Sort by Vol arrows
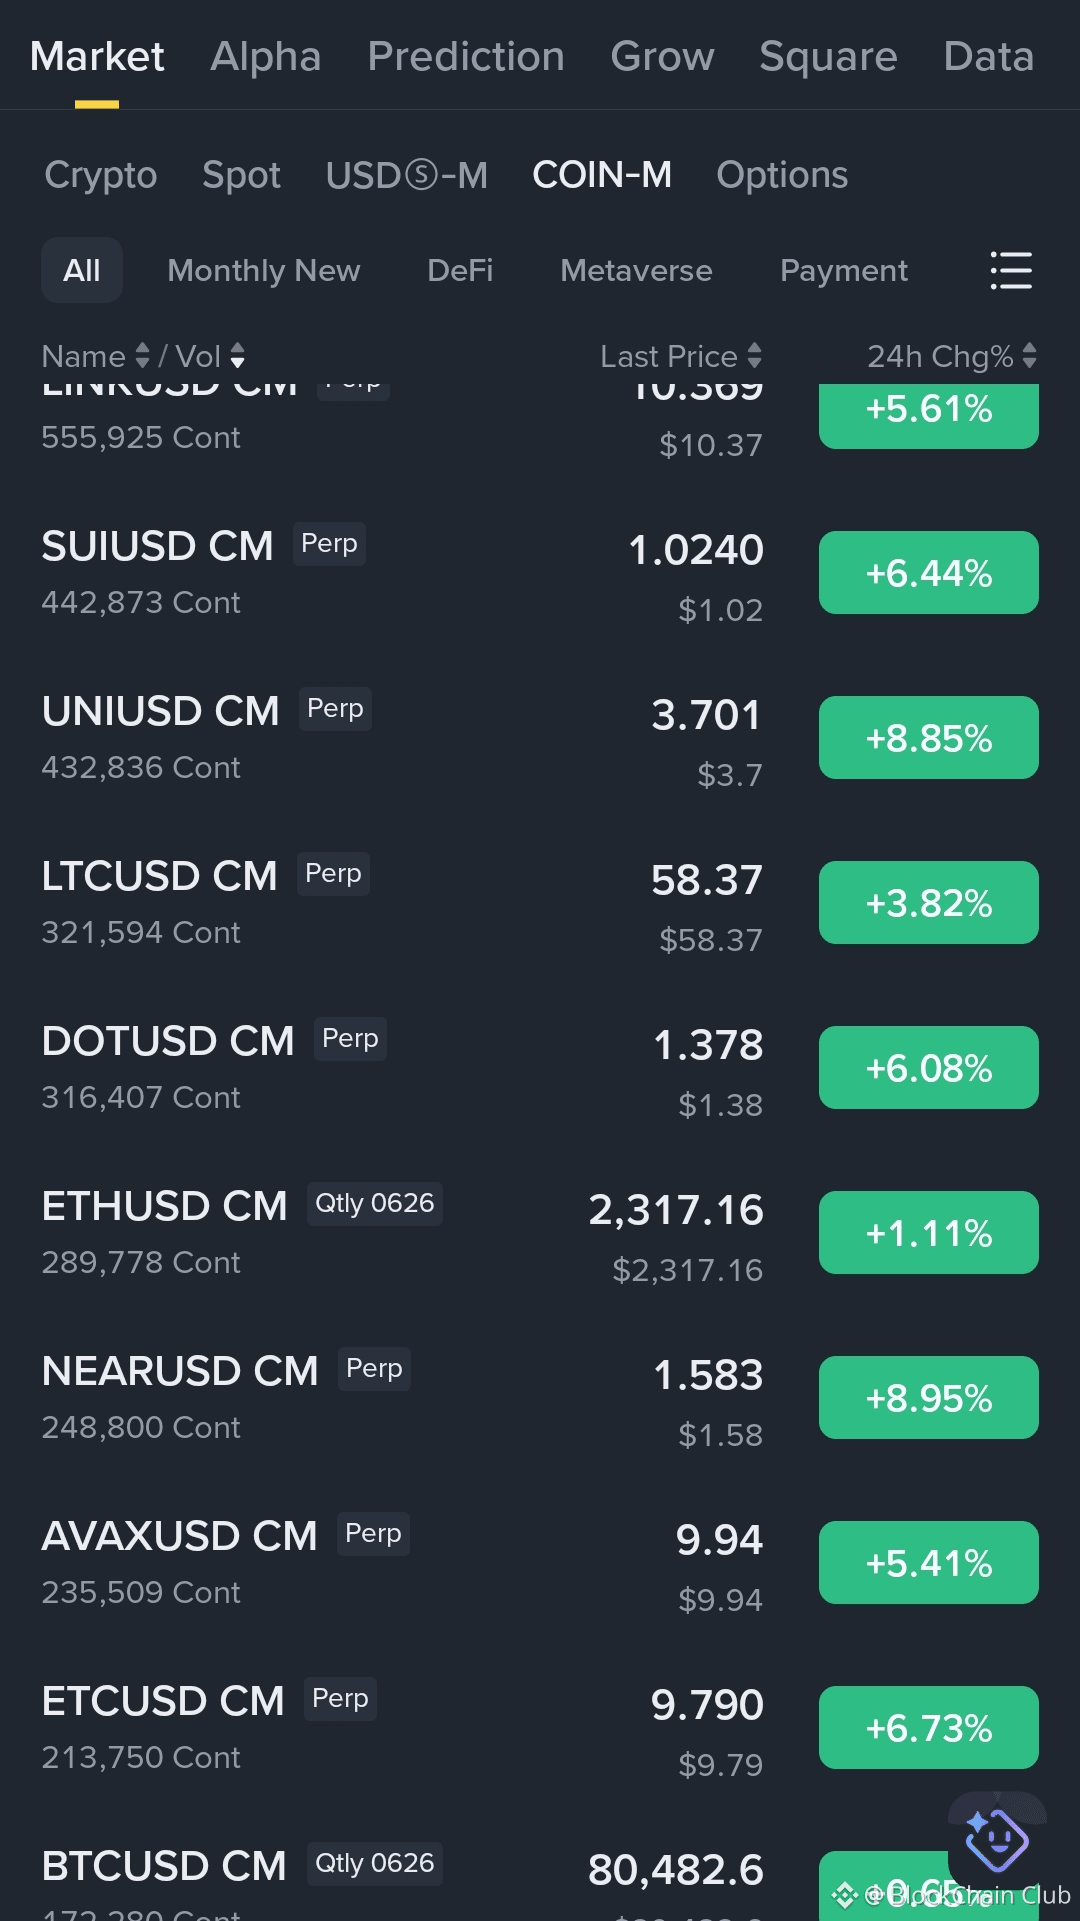The image size is (1080, 1921). (x=237, y=356)
